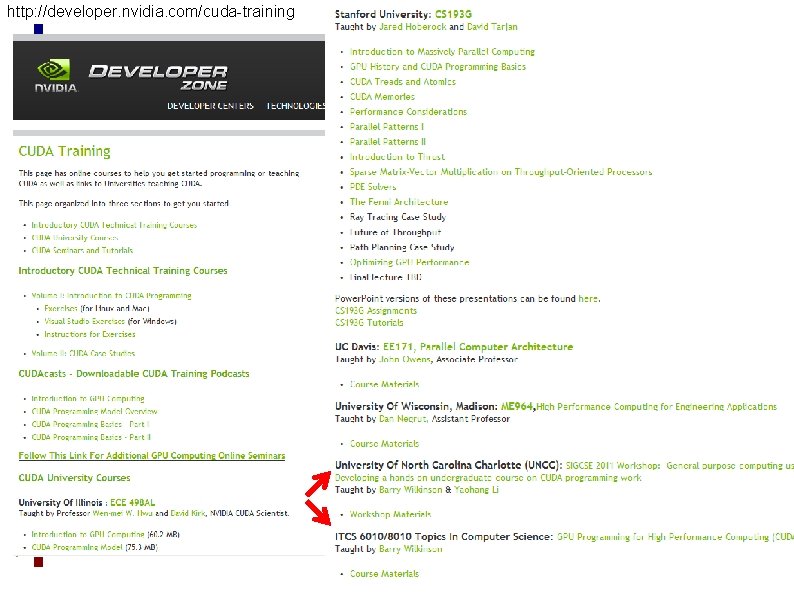This screenshot has width=794, height=595.
Task: Select Path Planning Case Study entry
Action: 402,247
